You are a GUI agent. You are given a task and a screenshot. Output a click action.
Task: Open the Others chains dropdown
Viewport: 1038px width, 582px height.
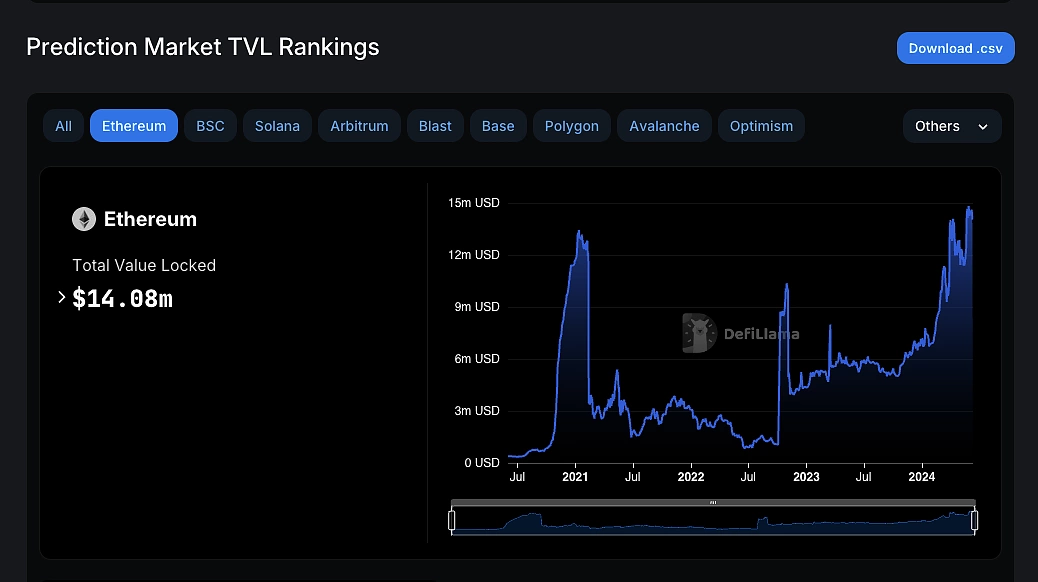pos(951,126)
